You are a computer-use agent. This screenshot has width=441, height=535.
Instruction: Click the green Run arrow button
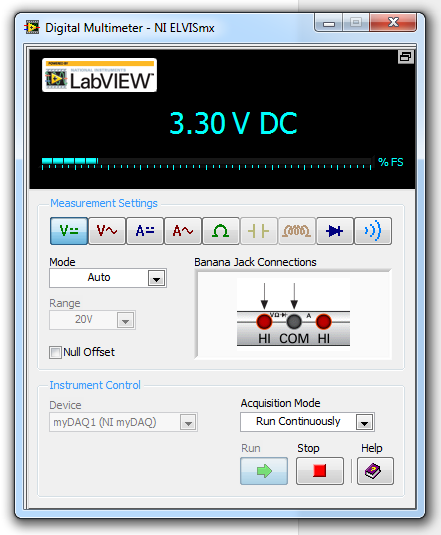tap(264, 471)
